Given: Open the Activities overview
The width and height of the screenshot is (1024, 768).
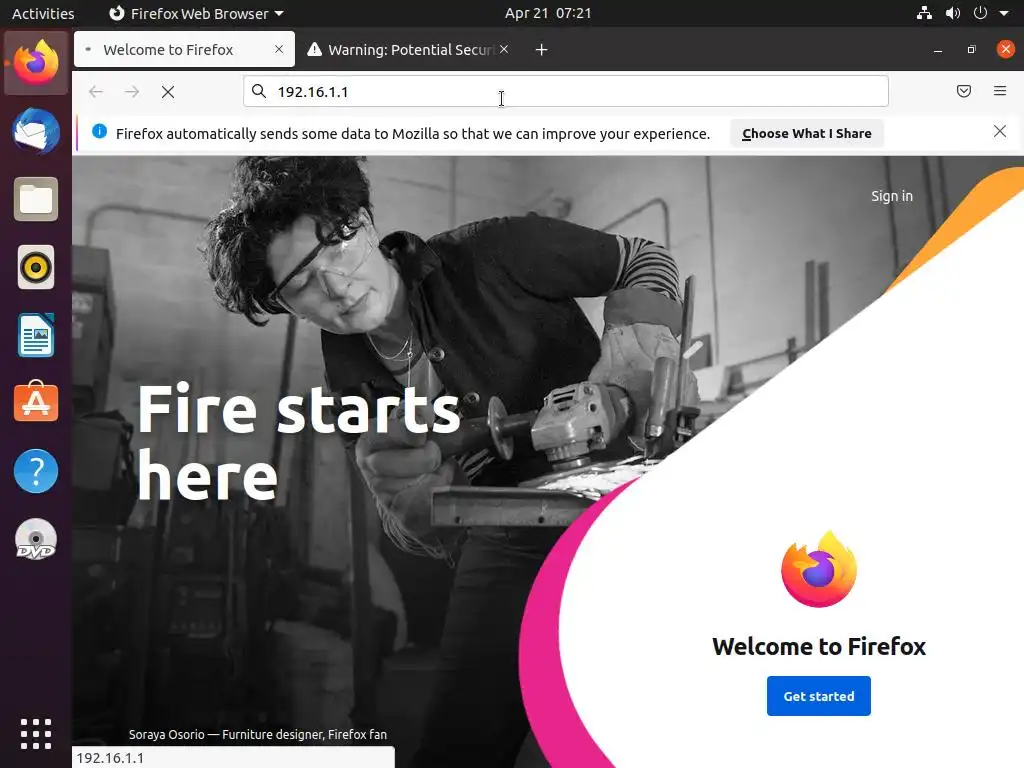Looking at the screenshot, I should click(x=43, y=13).
